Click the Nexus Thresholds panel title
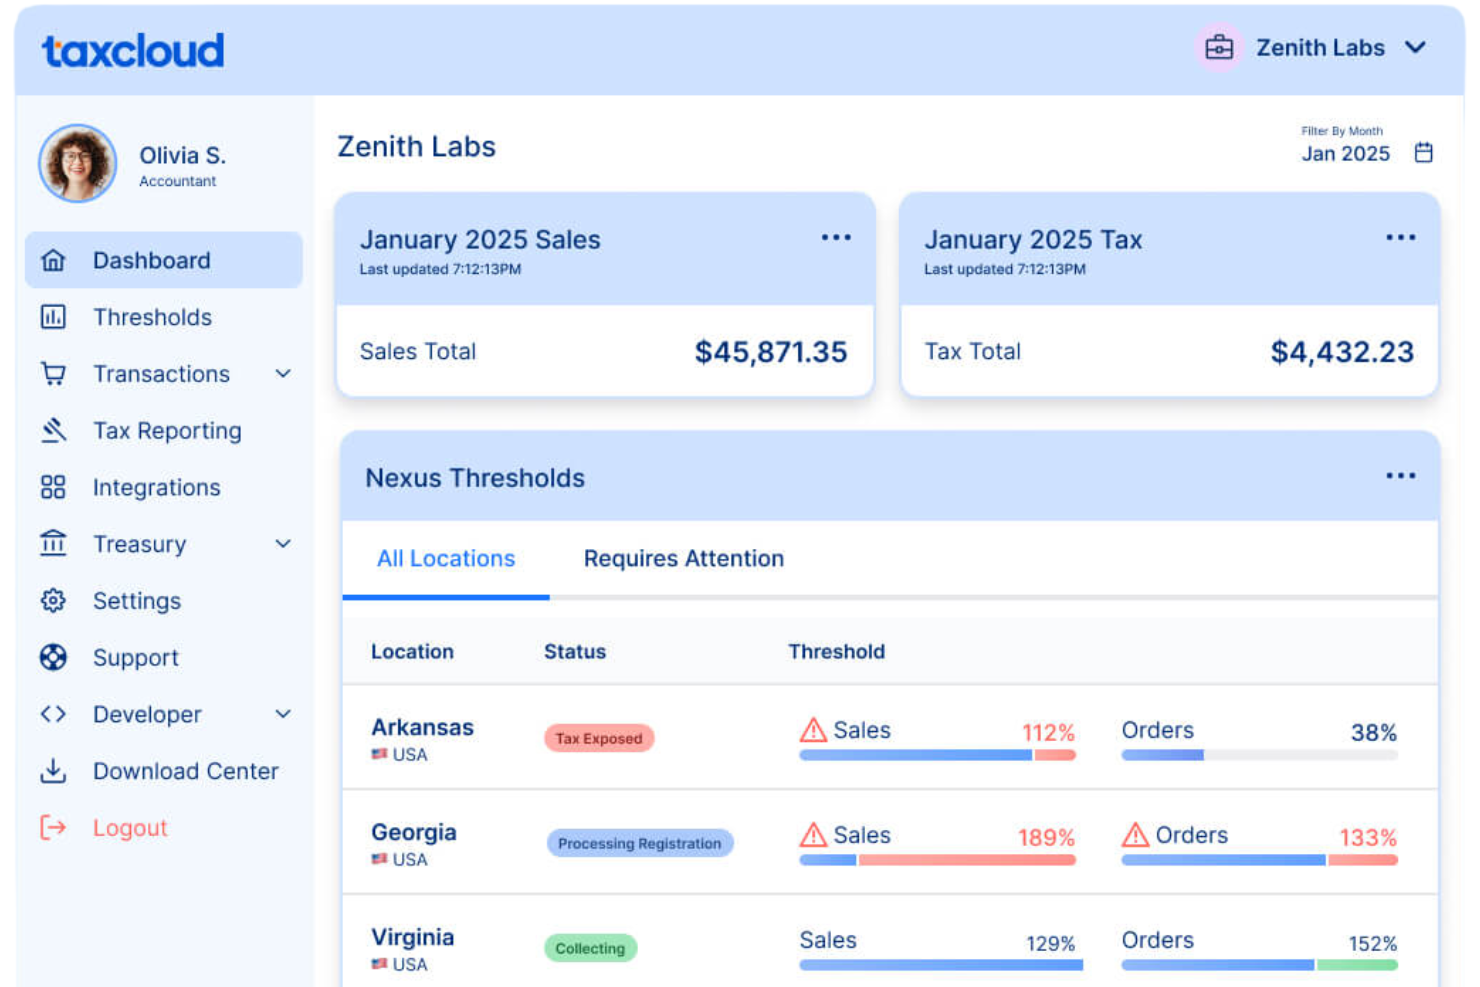The image size is (1480, 987). point(475,478)
